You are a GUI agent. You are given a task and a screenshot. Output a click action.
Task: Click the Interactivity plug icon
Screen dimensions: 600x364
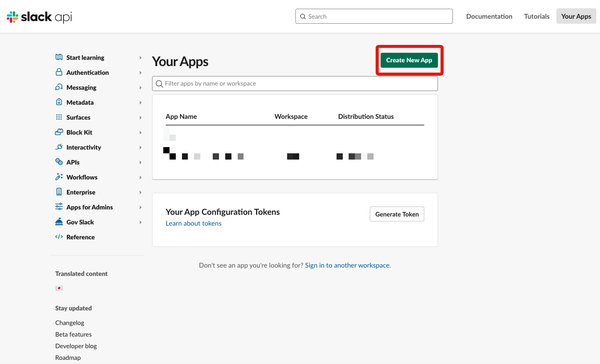[x=59, y=147]
